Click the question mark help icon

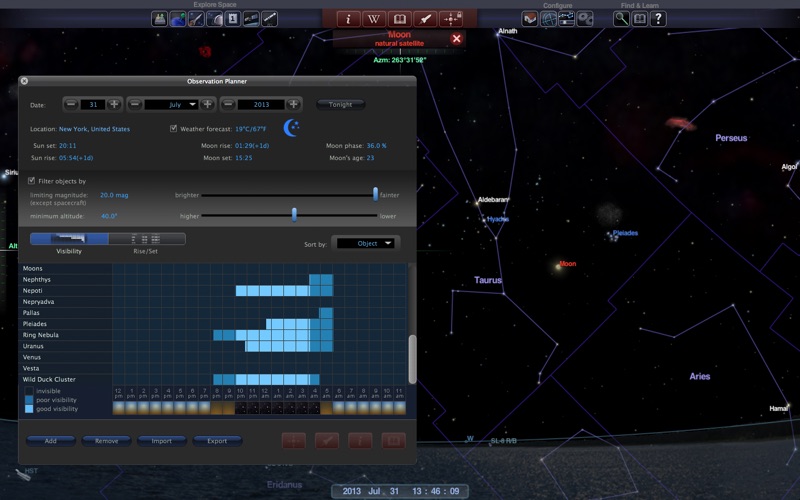[x=658, y=18]
